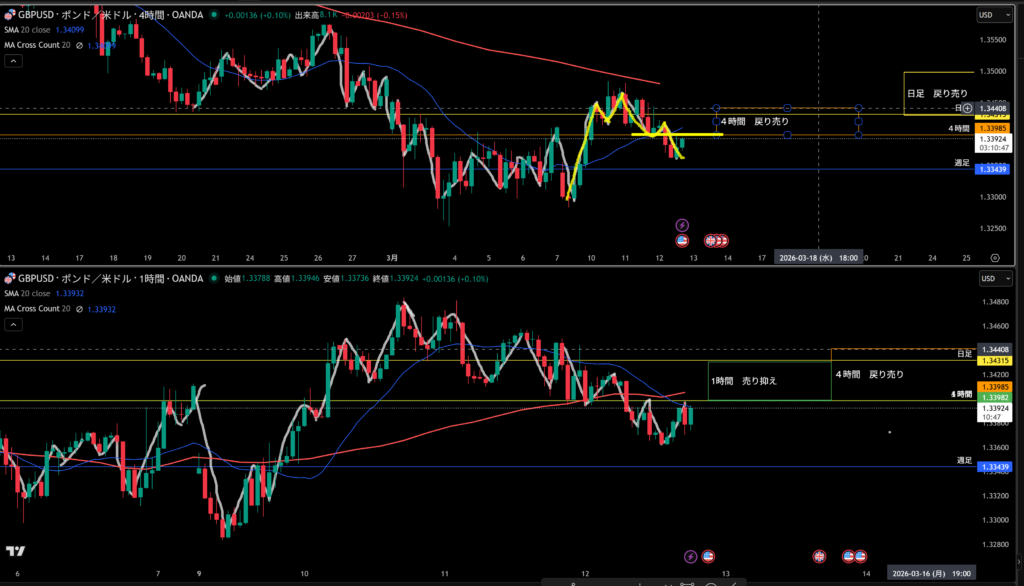This screenshot has width=1024, height=586.
Task: Click the purple lightning event icon on upper chart
Action: (x=682, y=226)
